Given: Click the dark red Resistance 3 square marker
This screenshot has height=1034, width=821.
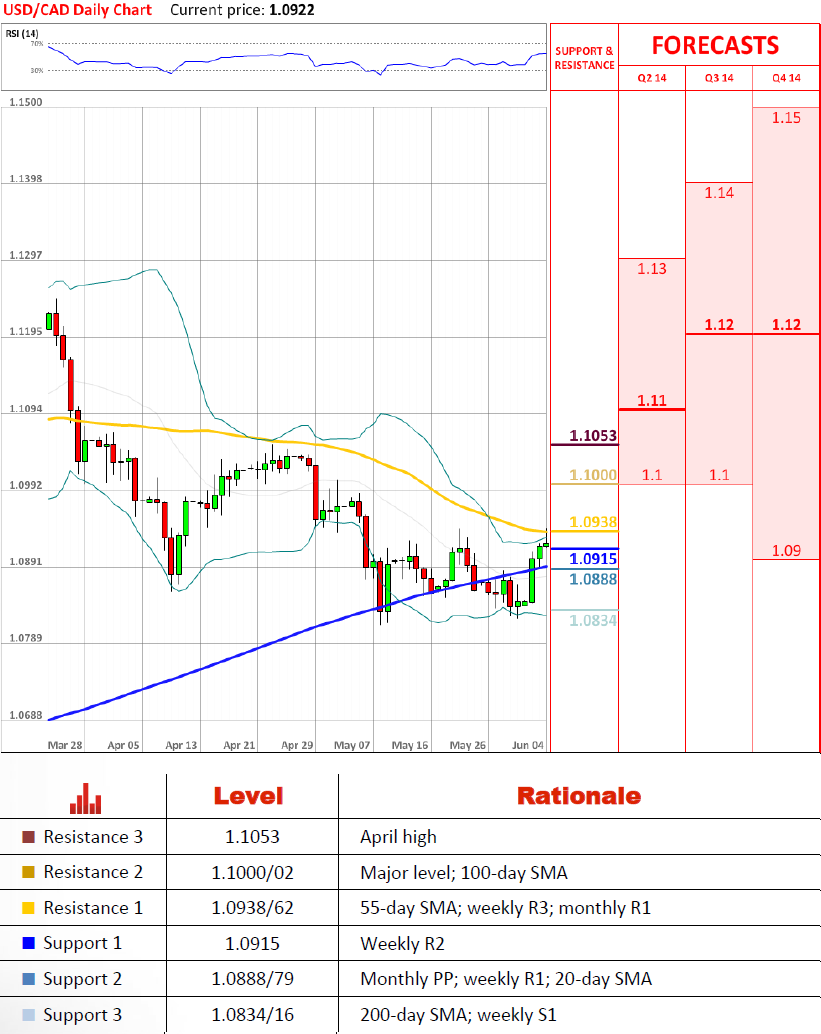Looking at the screenshot, I should click(x=27, y=837).
